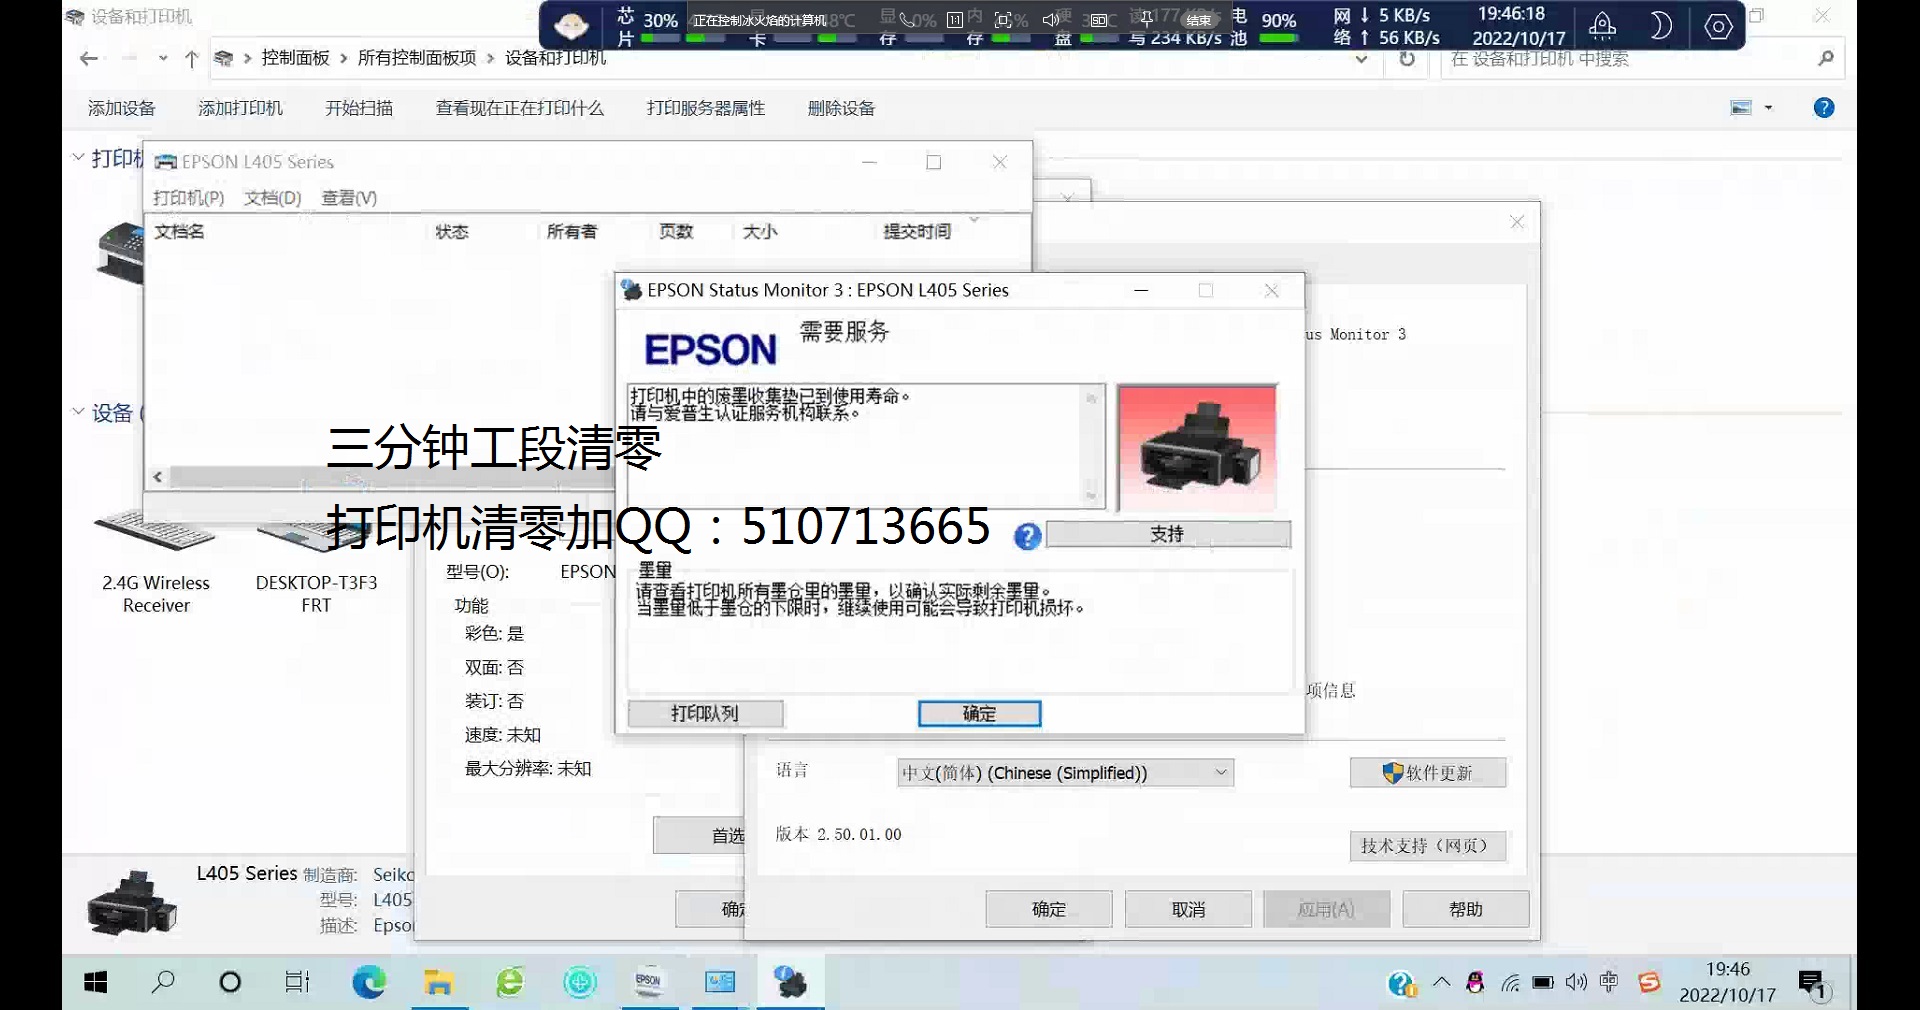Viewport: 1920px width, 1010px height.
Task: Click the 首选 preferences button
Action: 700,835
